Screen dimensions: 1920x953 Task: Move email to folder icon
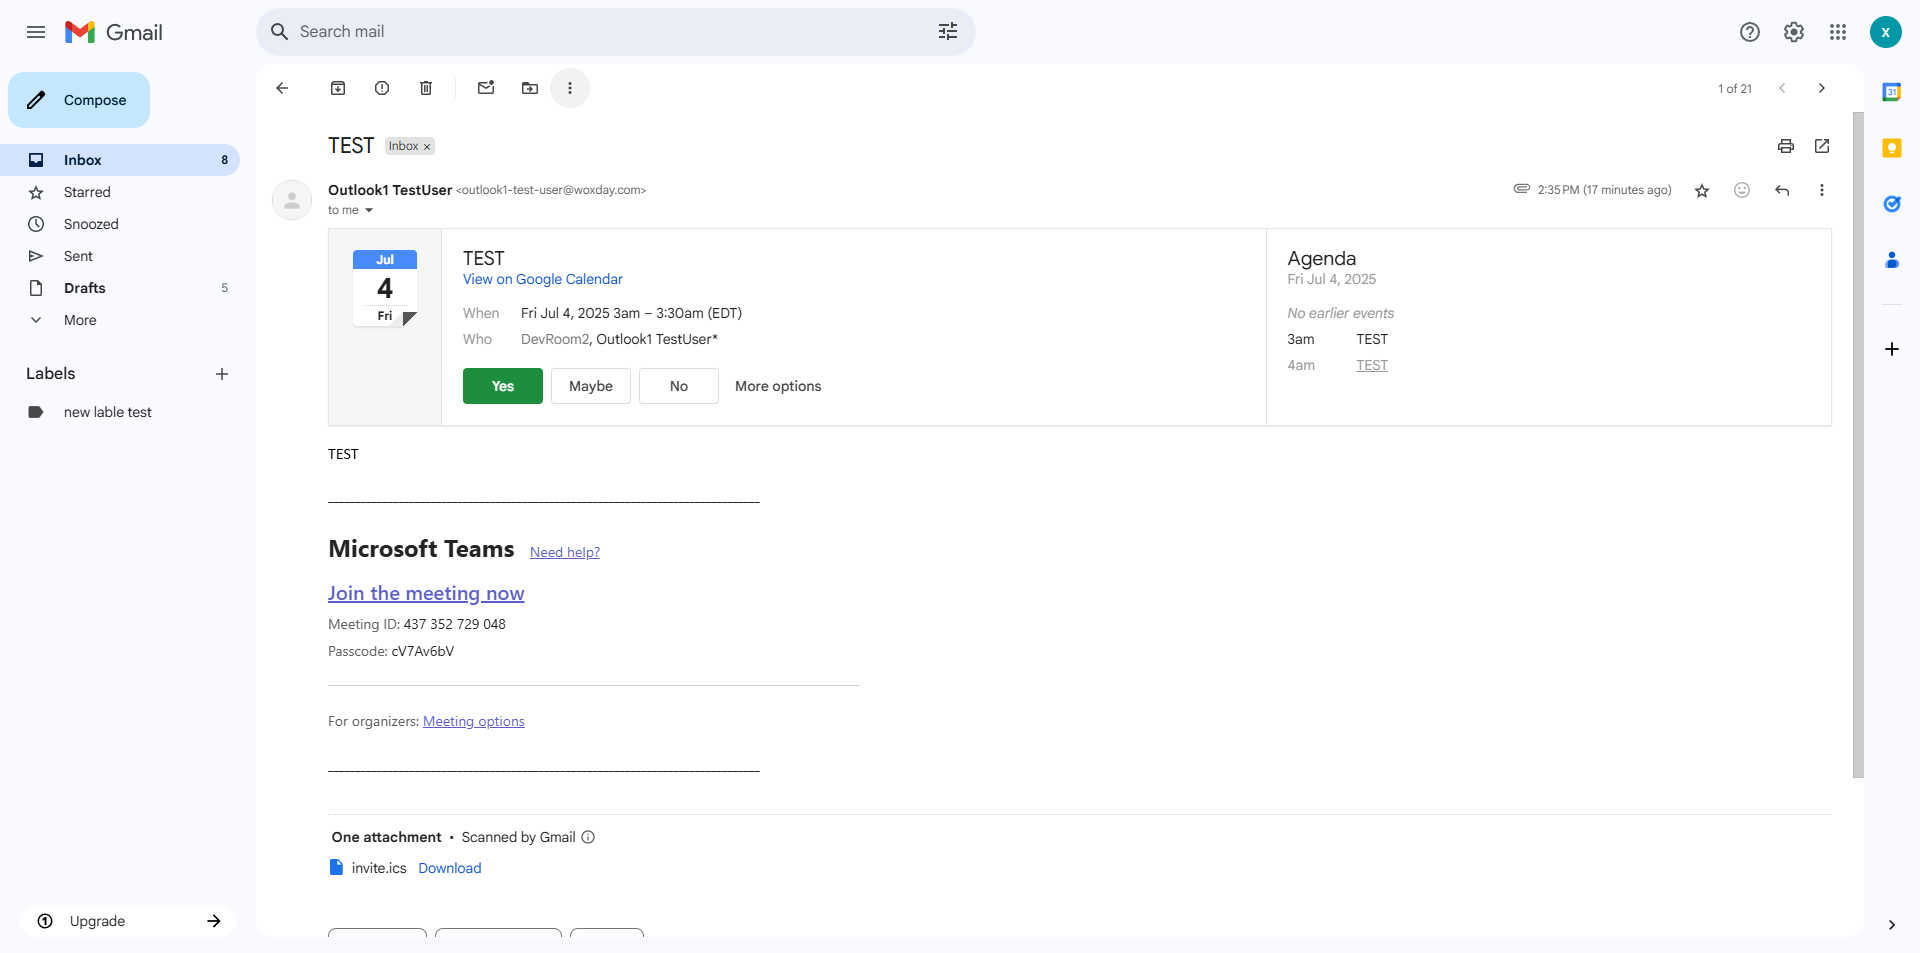tap(530, 88)
